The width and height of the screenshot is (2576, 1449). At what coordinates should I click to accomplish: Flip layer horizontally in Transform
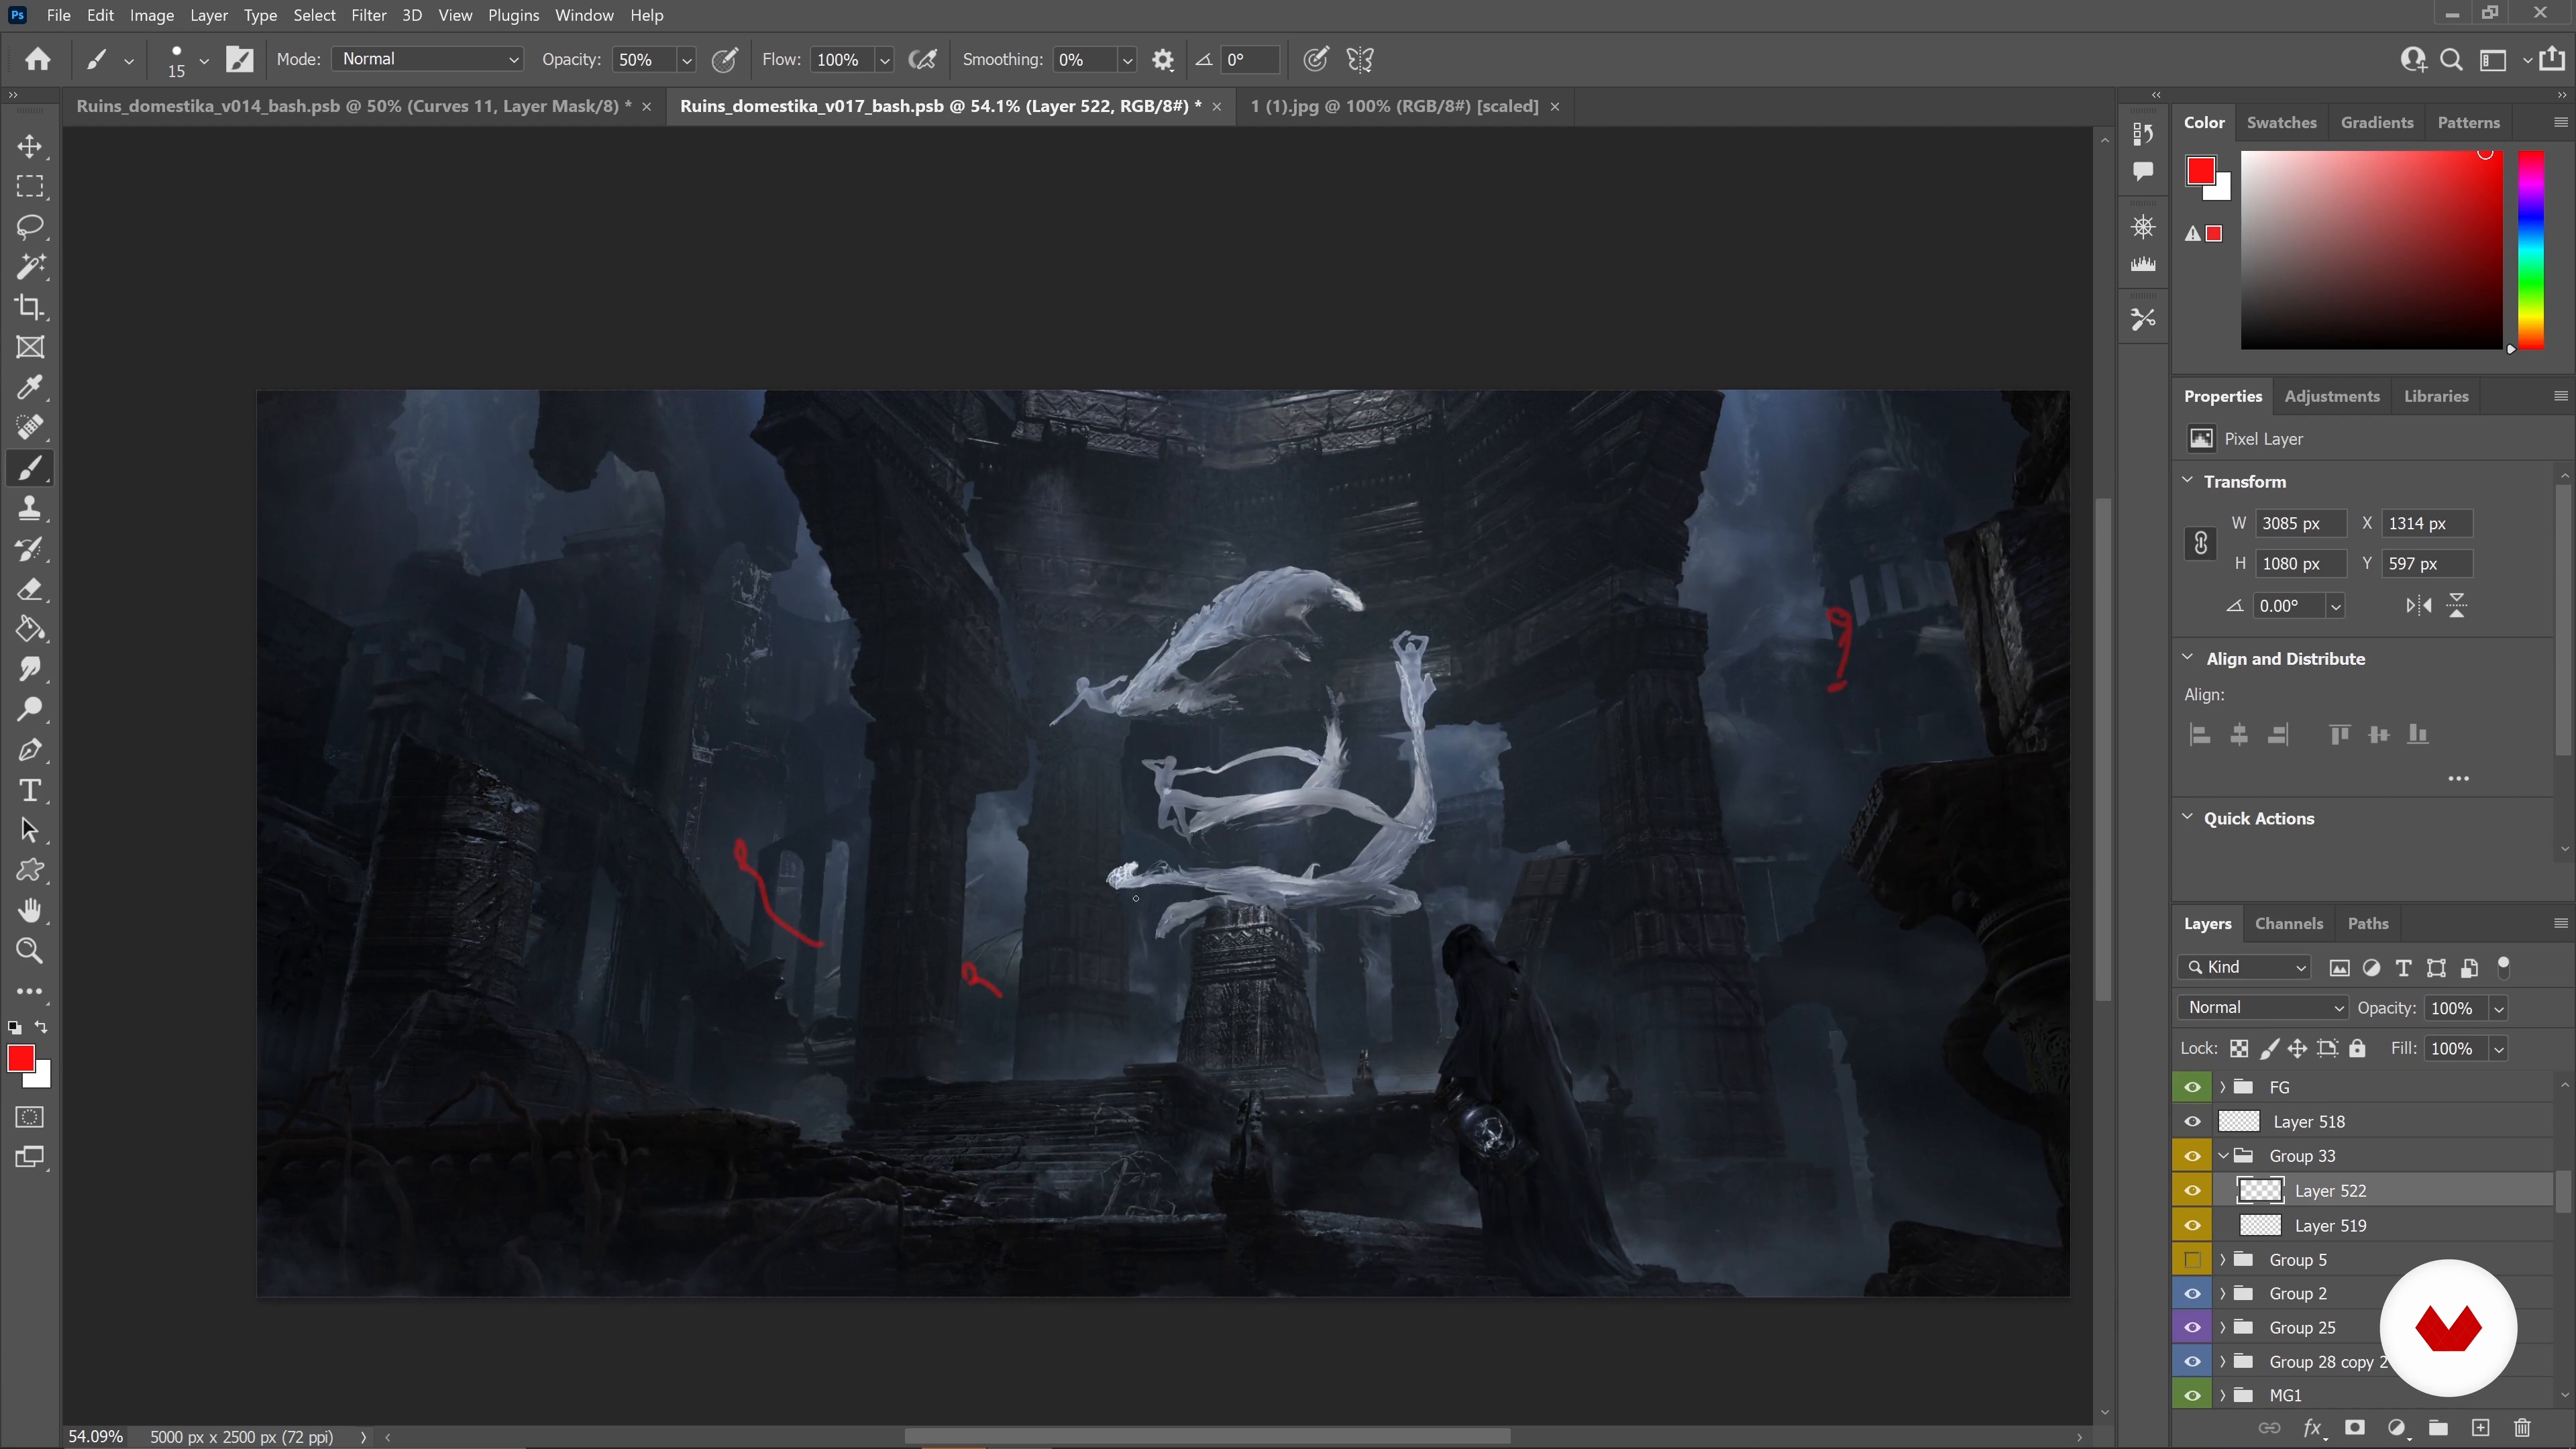[x=2419, y=605]
